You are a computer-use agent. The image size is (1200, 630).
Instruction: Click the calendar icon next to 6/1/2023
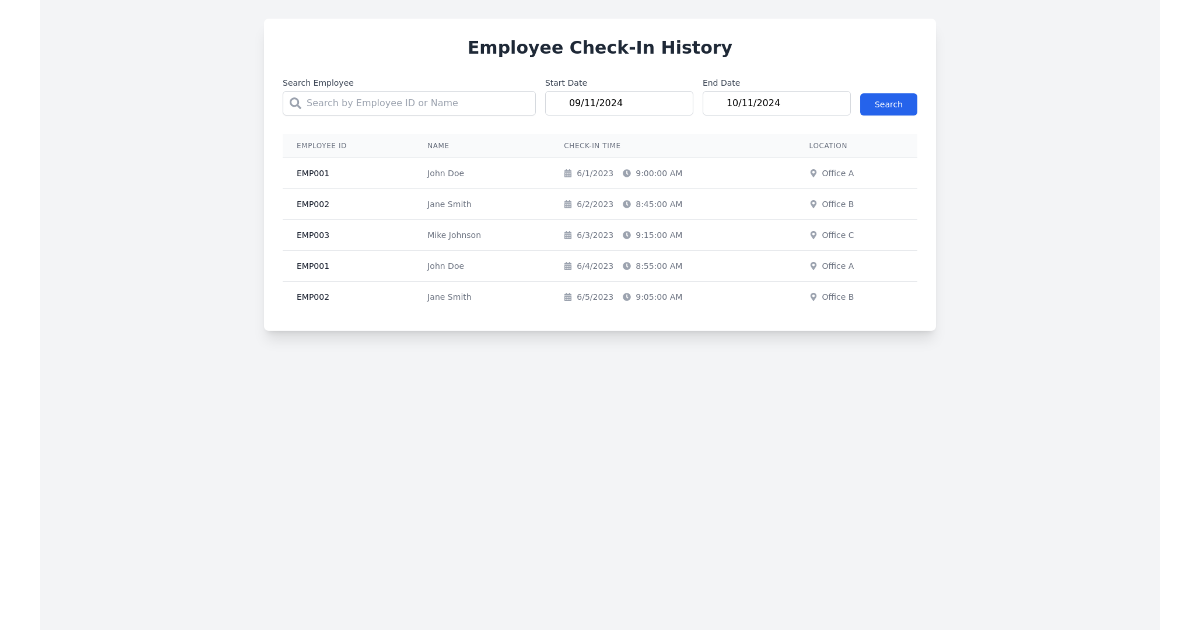[x=568, y=172]
